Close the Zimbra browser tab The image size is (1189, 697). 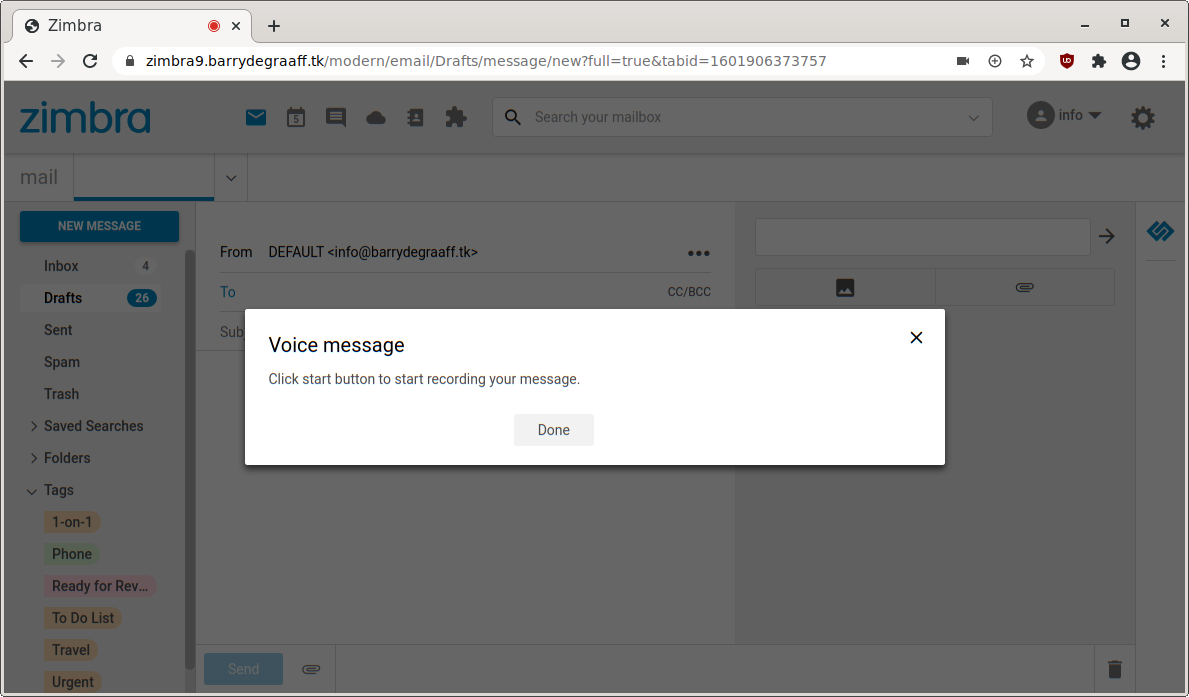click(x=236, y=26)
